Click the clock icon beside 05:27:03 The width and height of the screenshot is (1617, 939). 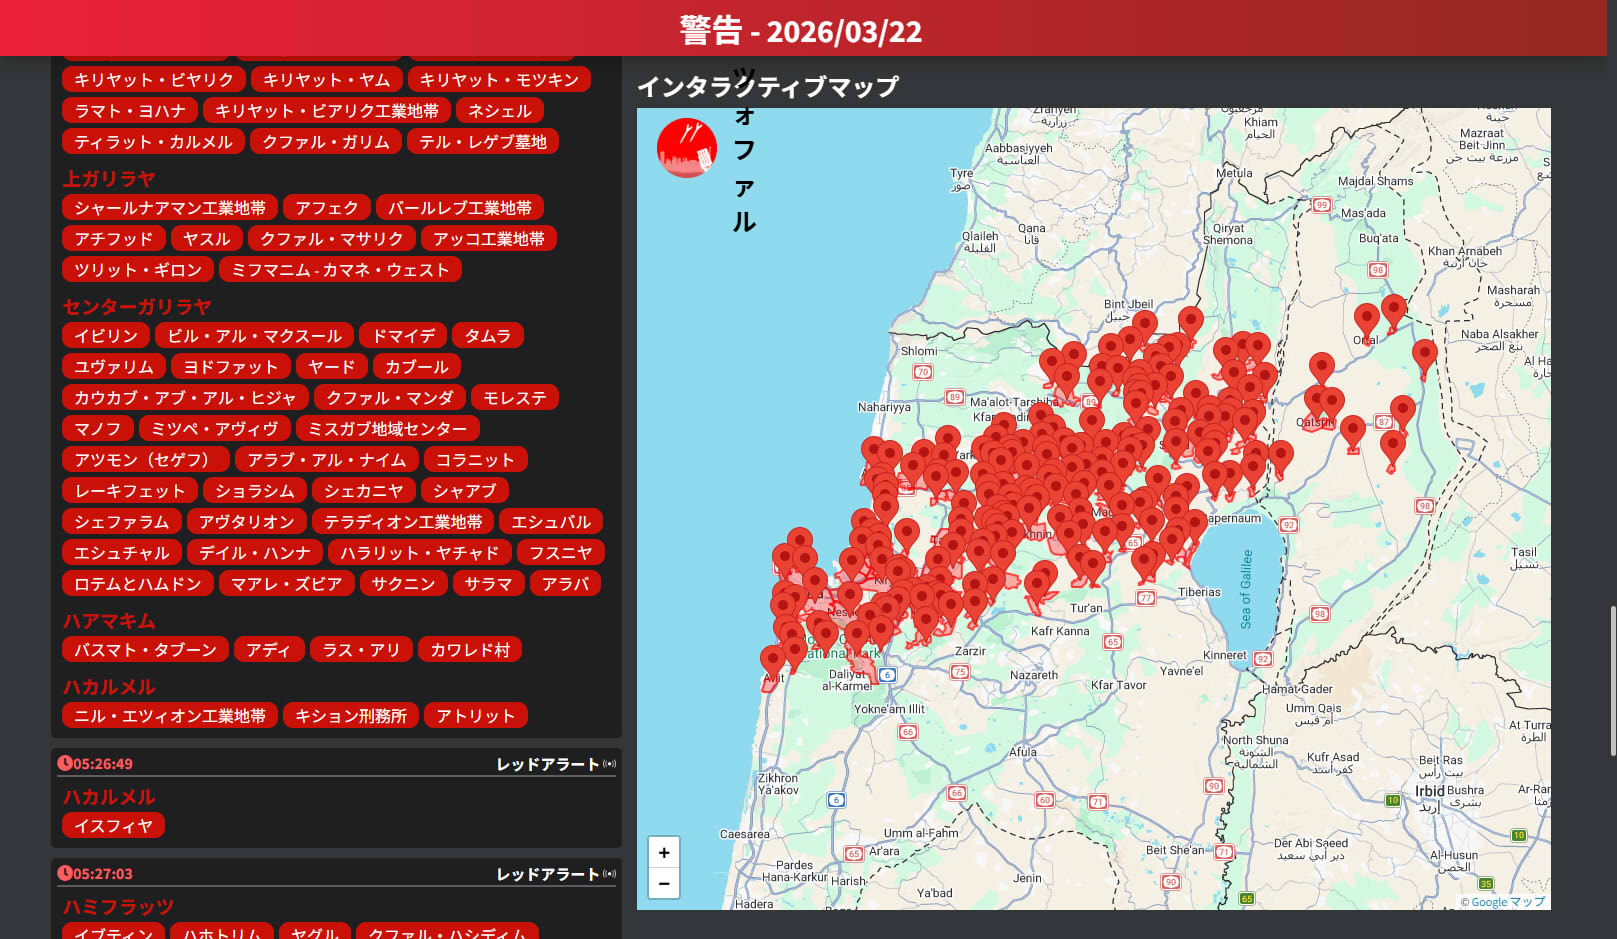tap(65, 873)
